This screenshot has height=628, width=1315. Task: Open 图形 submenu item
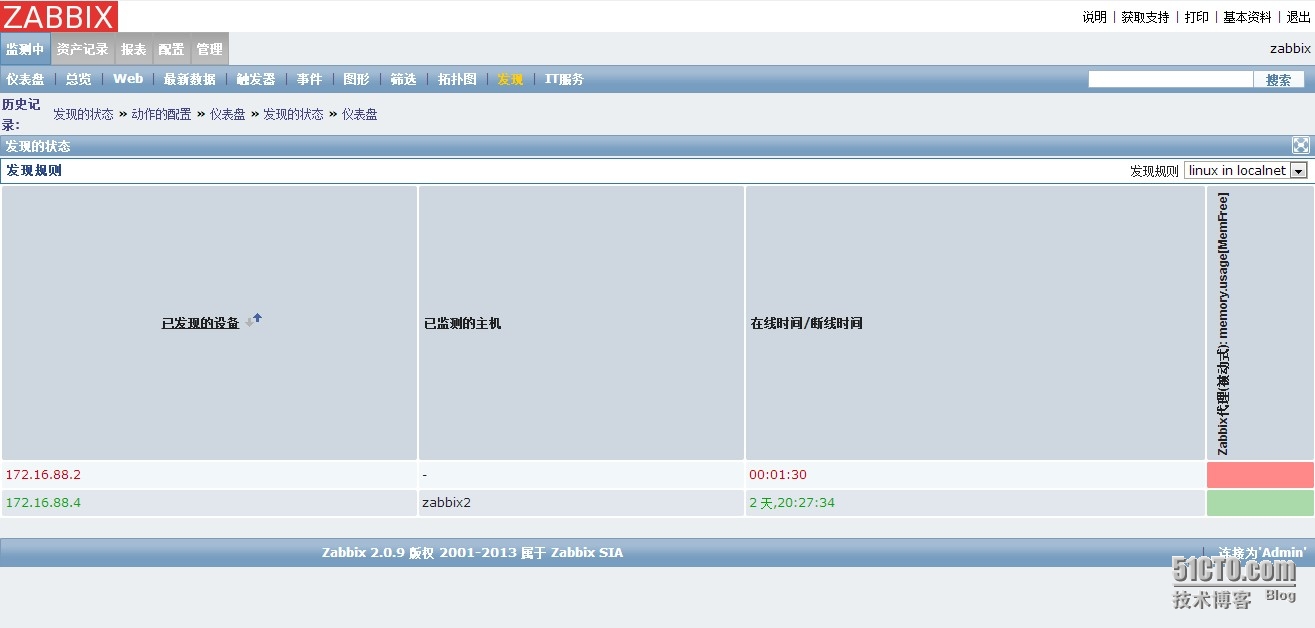(x=356, y=79)
